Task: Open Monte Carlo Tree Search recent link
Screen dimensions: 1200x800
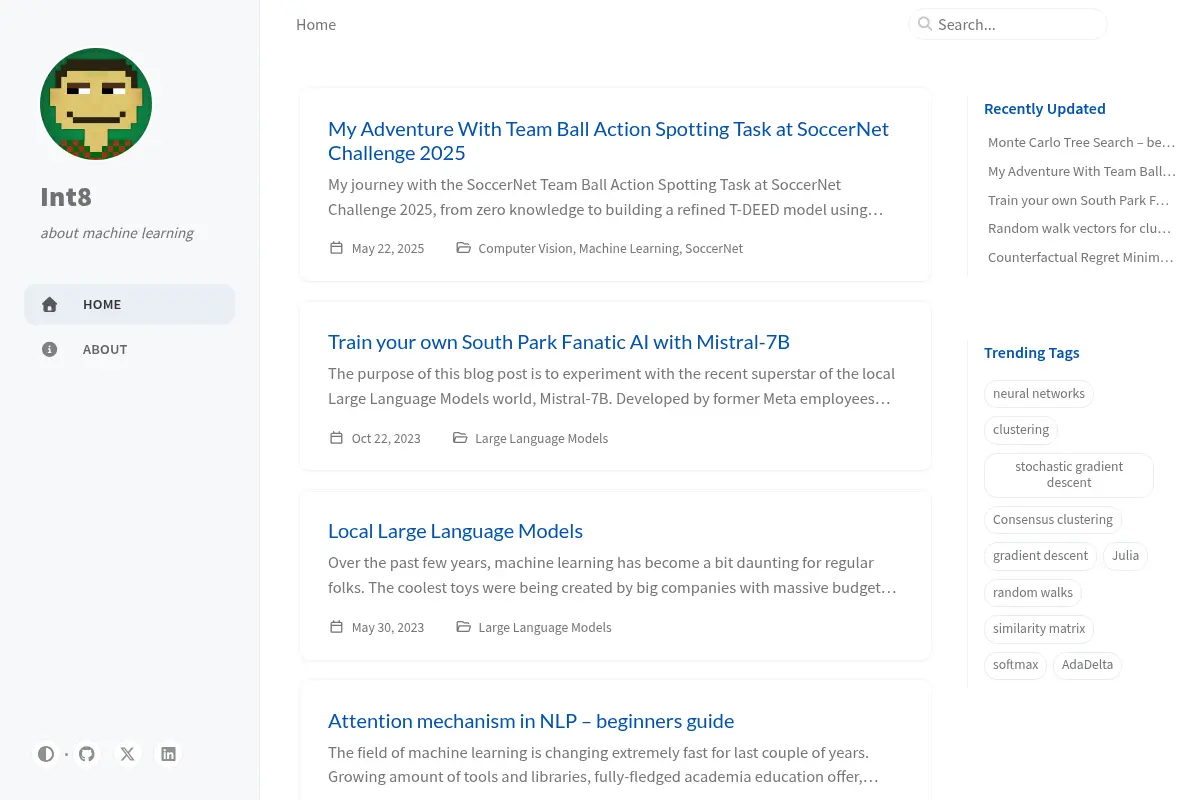Action: point(1081,142)
